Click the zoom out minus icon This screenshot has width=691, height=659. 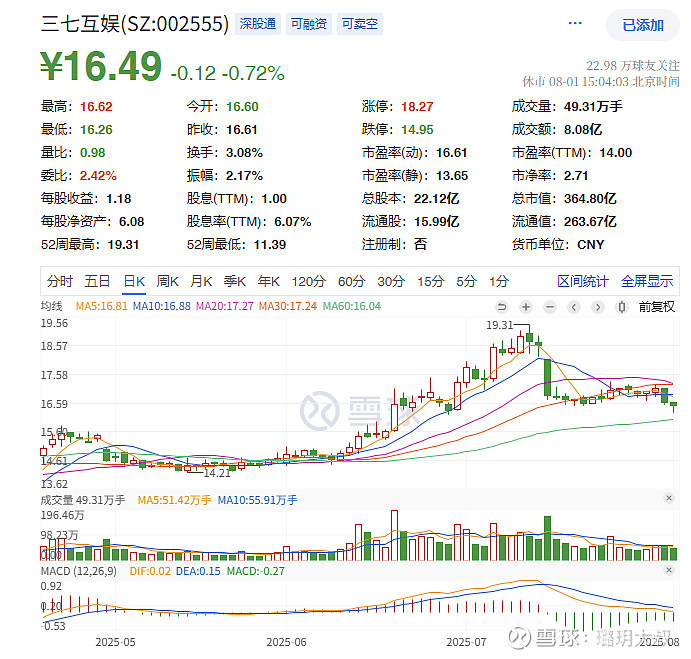click(x=550, y=307)
